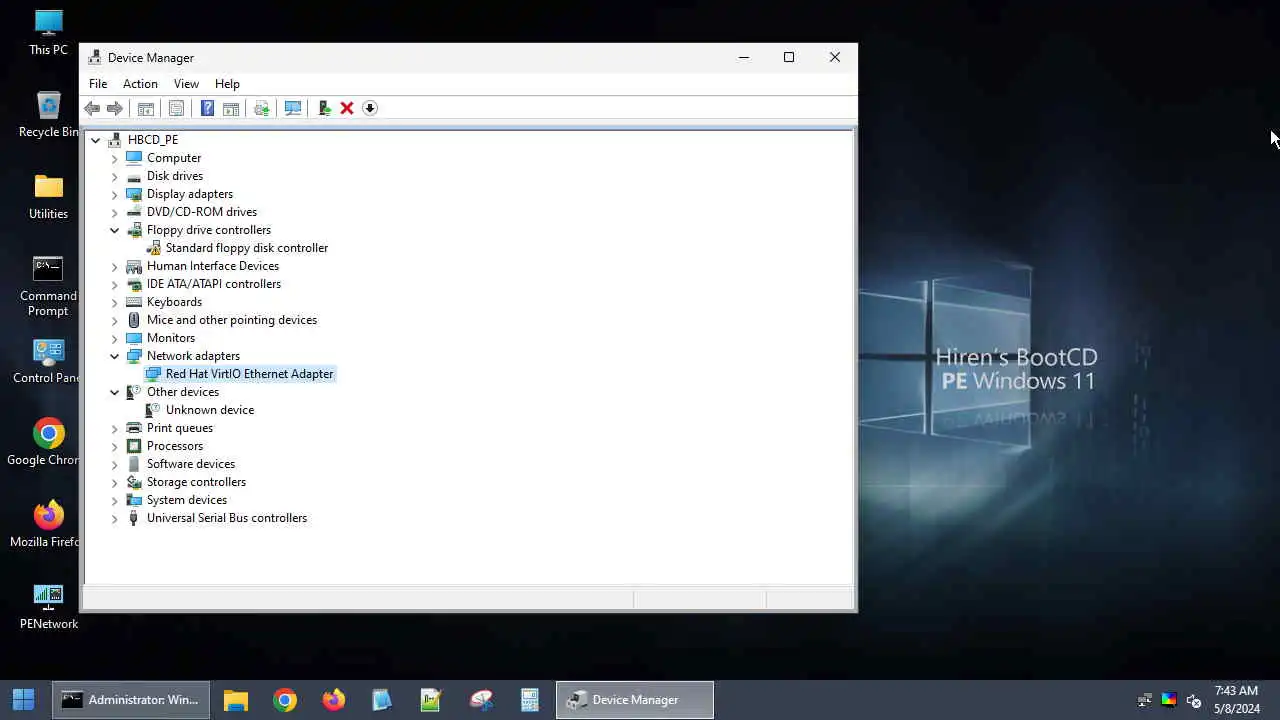Screen dimensions: 1280x720
Task: Select the Unknown device entry
Action: (209, 410)
